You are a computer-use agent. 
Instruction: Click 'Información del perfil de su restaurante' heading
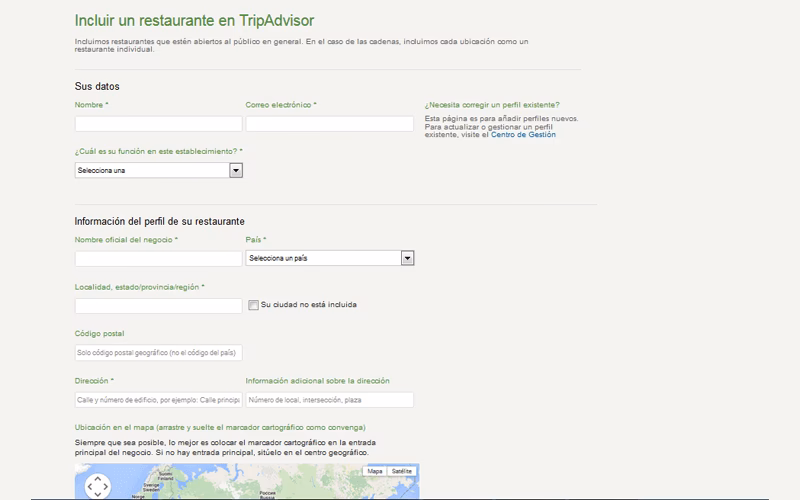pyautogui.click(x=159, y=221)
